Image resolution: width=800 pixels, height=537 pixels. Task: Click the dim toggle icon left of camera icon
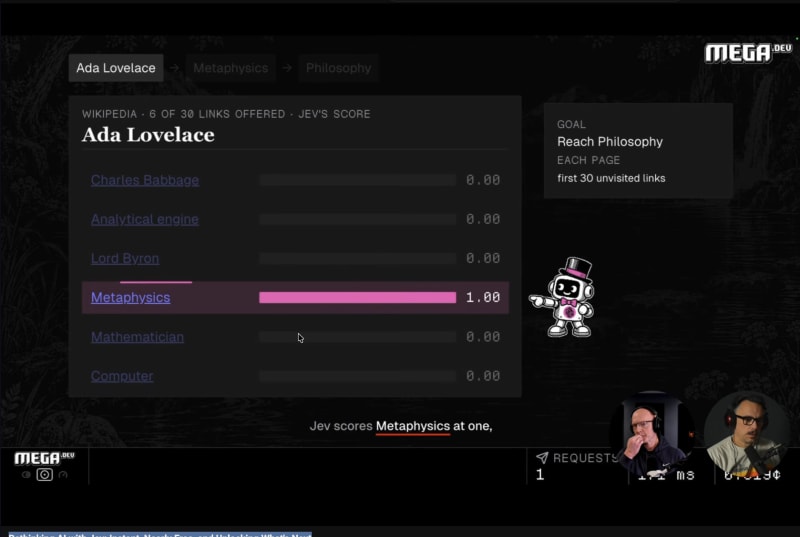pyautogui.click(x=26, y=475)
